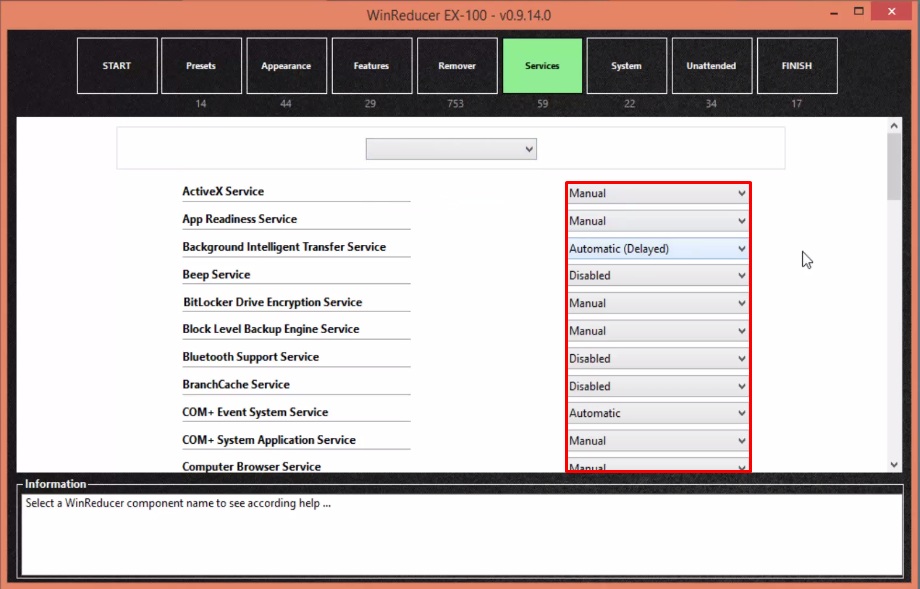Open the START tab
This screenshot has width=920, height=589.
point(117,66)
